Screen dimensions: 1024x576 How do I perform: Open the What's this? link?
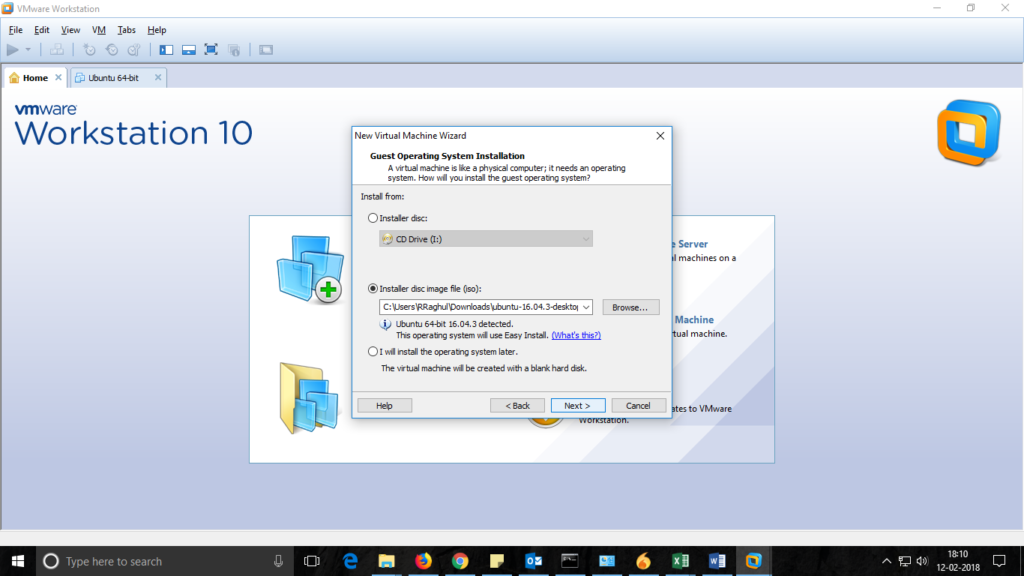(576, 335)
